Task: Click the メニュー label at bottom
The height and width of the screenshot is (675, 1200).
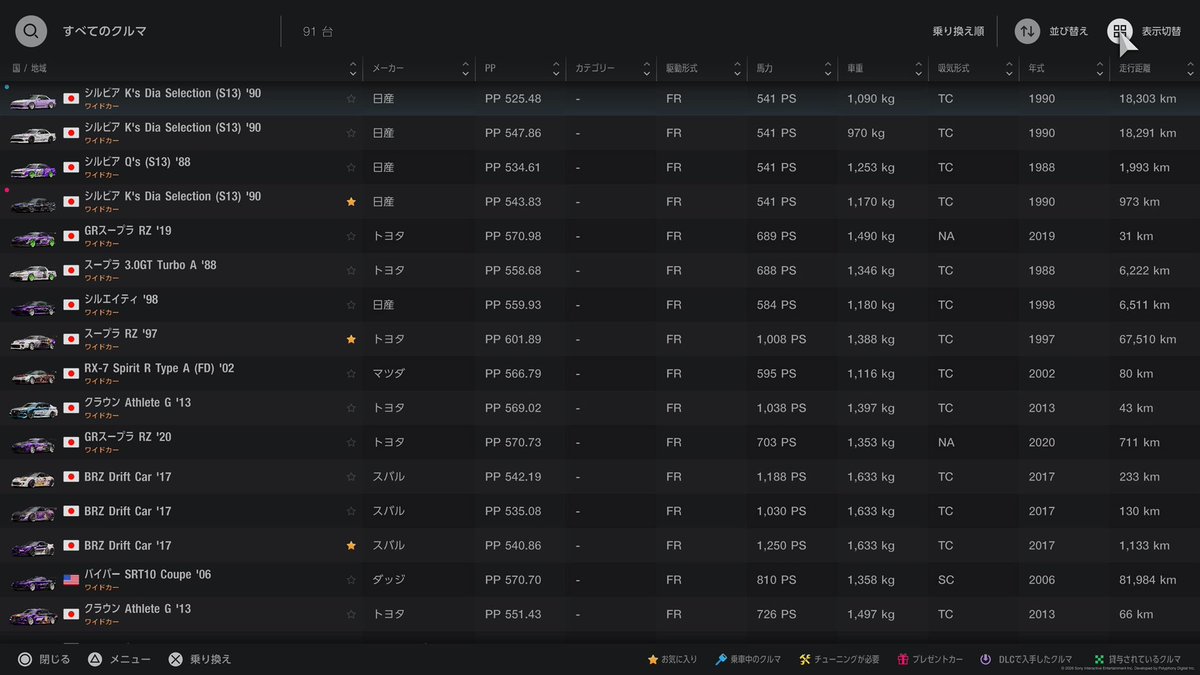Action: [x=130, y=659]
